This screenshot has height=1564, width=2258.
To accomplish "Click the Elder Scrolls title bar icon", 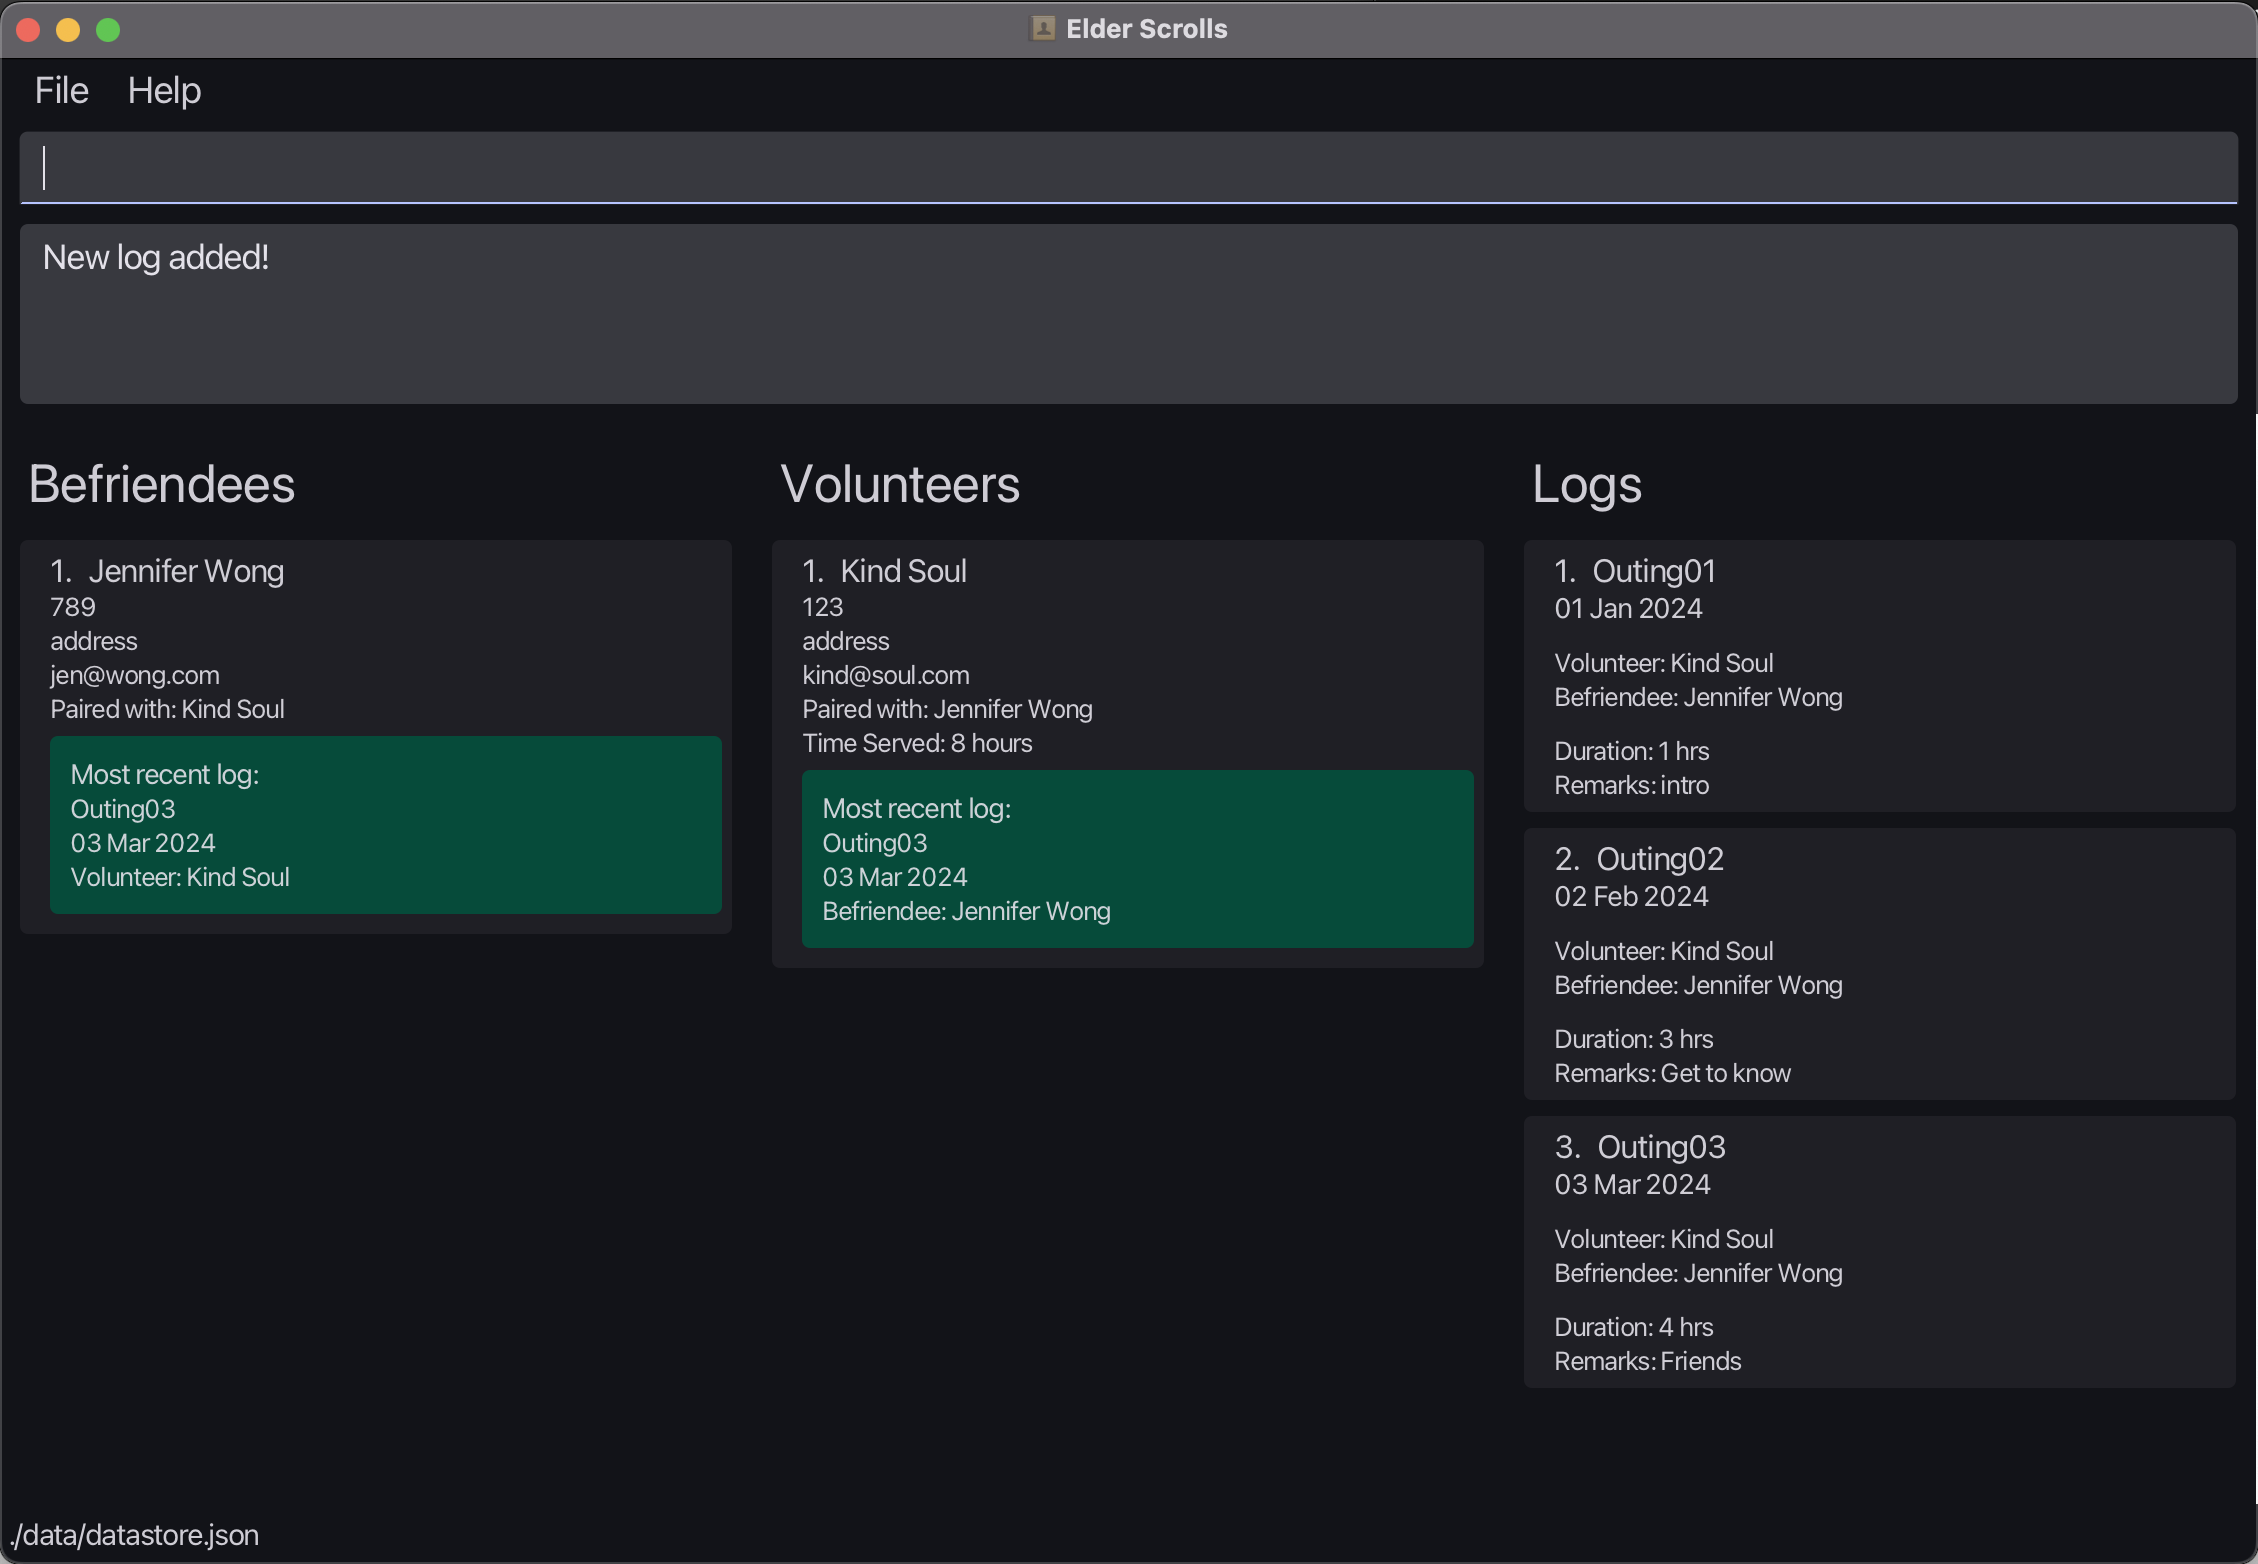I will coord(1042,28).
